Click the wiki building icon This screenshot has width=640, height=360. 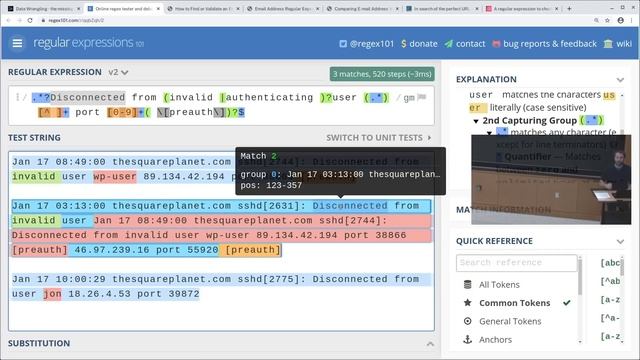[608, 44]
